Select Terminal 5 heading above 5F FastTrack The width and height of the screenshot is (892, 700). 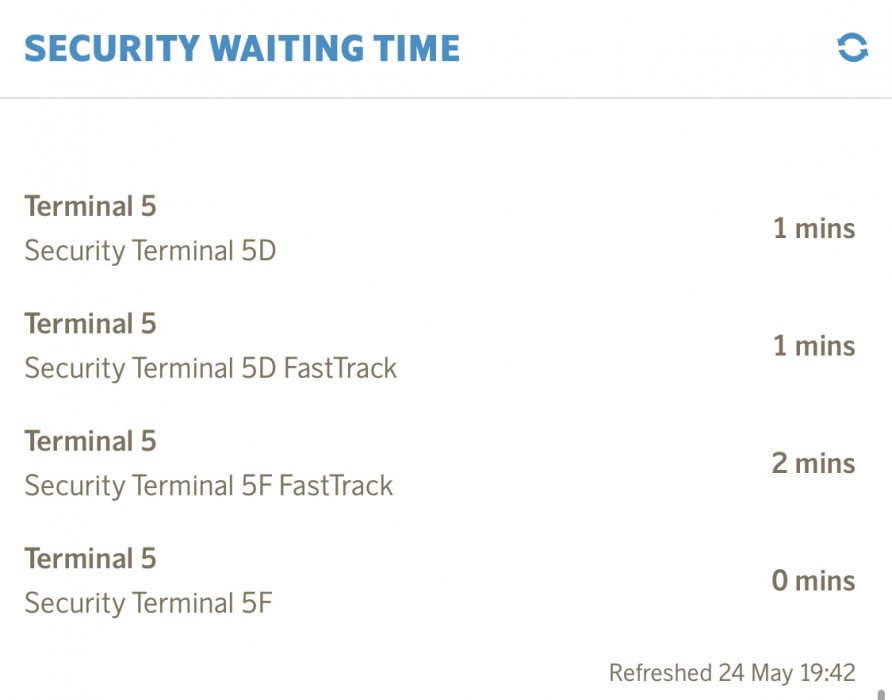pos(90,441)
